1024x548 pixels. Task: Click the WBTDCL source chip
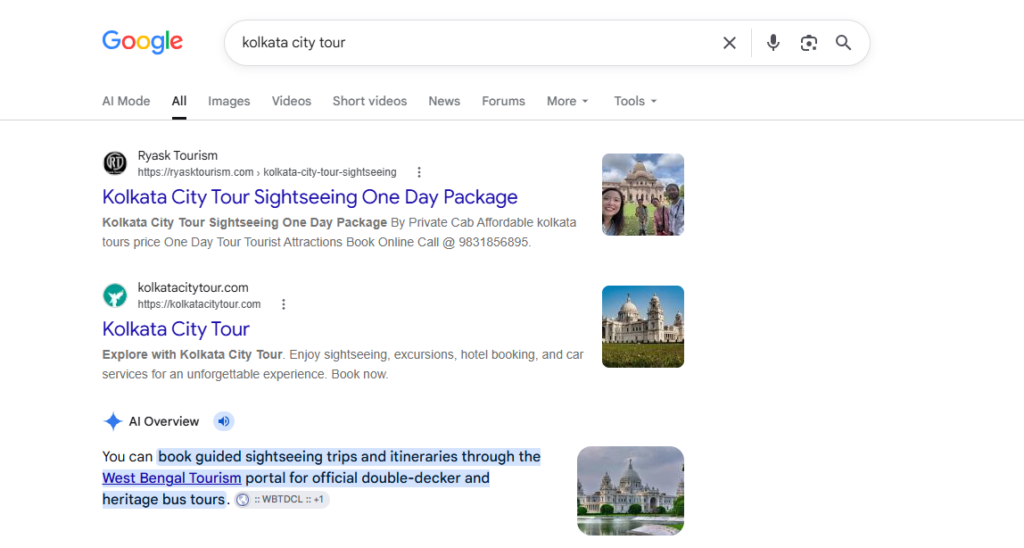tap(282, 500)
